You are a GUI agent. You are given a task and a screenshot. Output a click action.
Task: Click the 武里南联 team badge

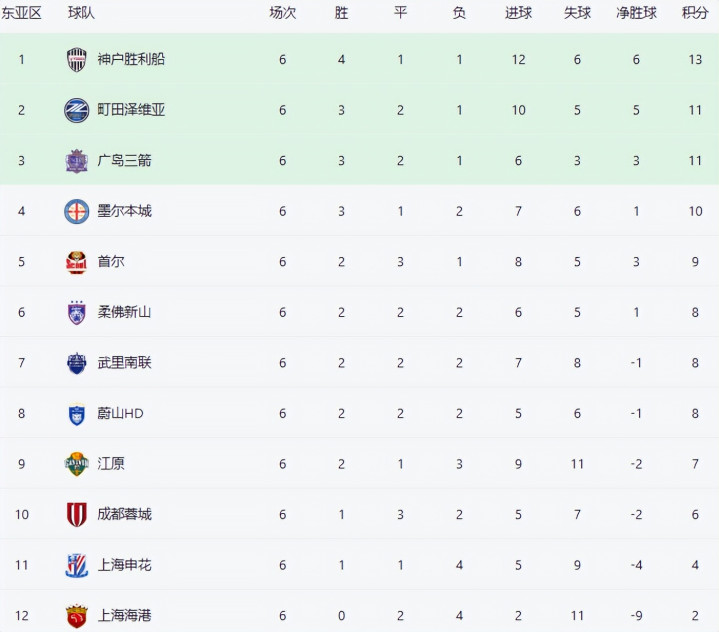point(77,363)
